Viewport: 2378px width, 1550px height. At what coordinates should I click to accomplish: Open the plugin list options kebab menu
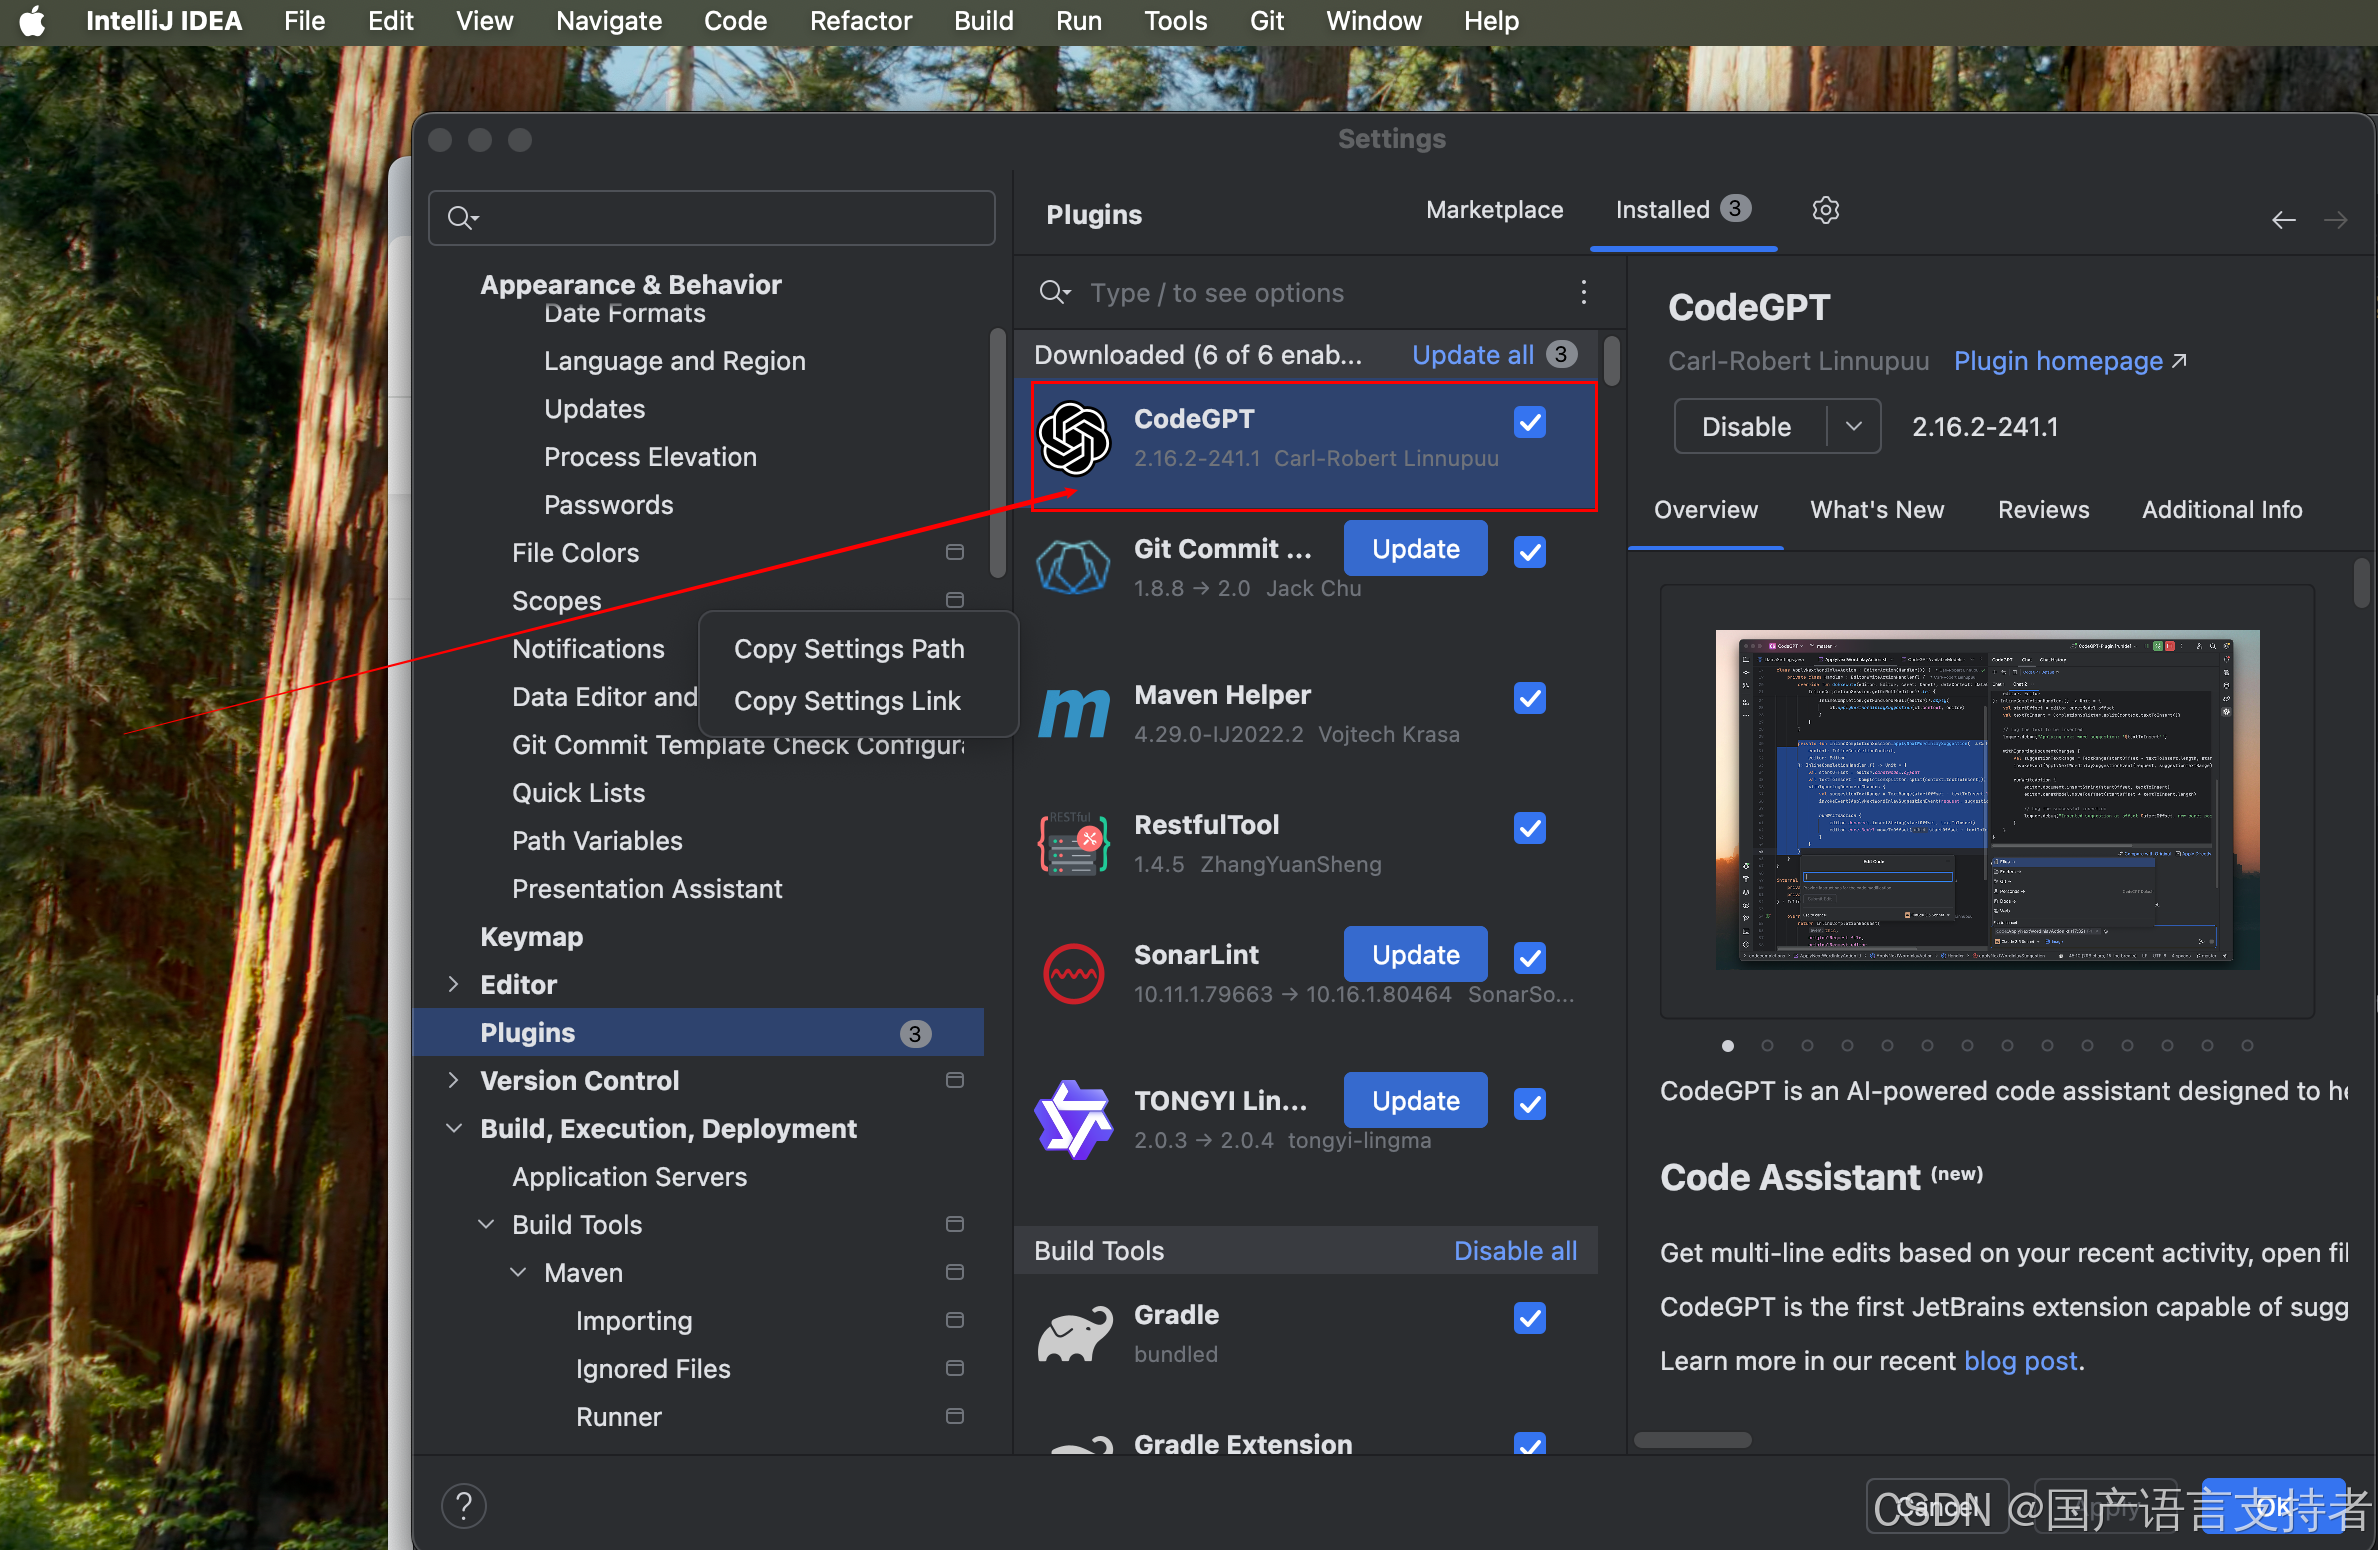coord(1583,292)
